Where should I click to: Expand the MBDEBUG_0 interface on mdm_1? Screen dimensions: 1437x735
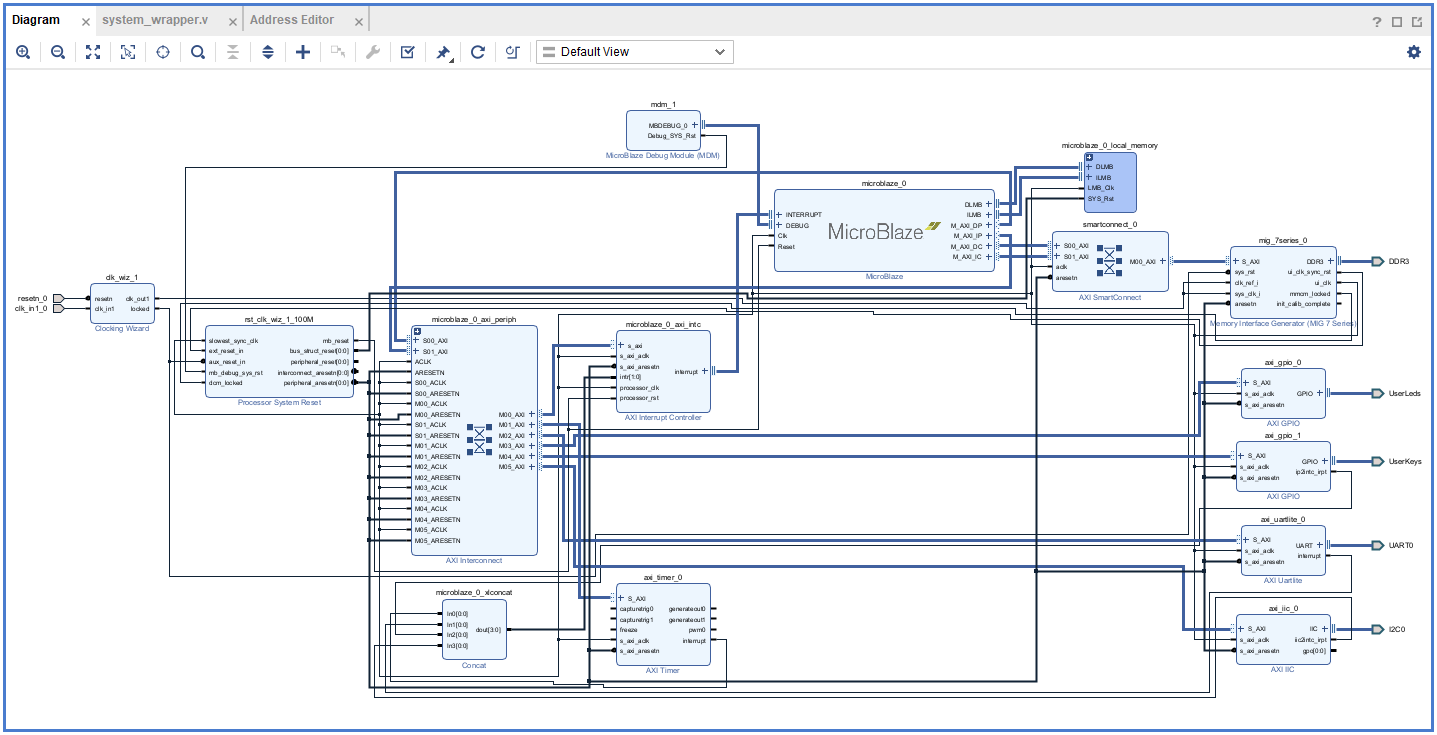(694, 125)
